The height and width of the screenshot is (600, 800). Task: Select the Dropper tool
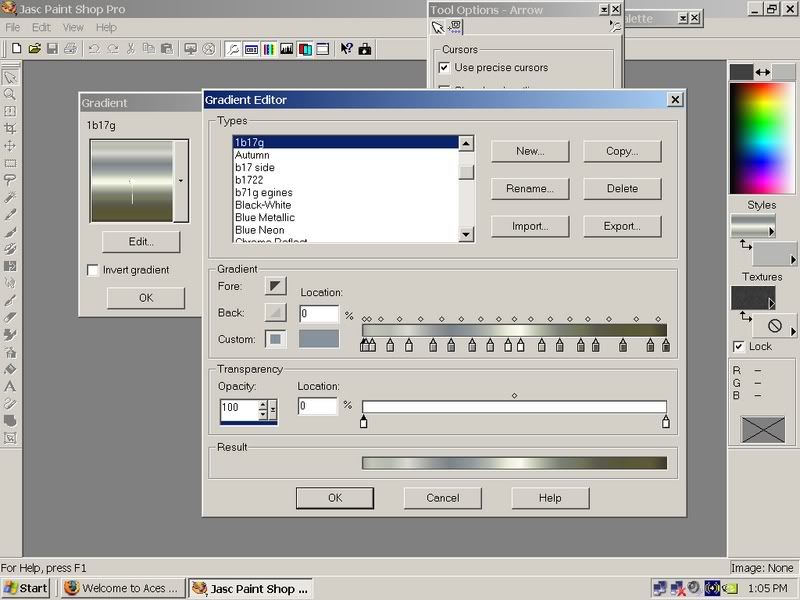tap(10, 215)
